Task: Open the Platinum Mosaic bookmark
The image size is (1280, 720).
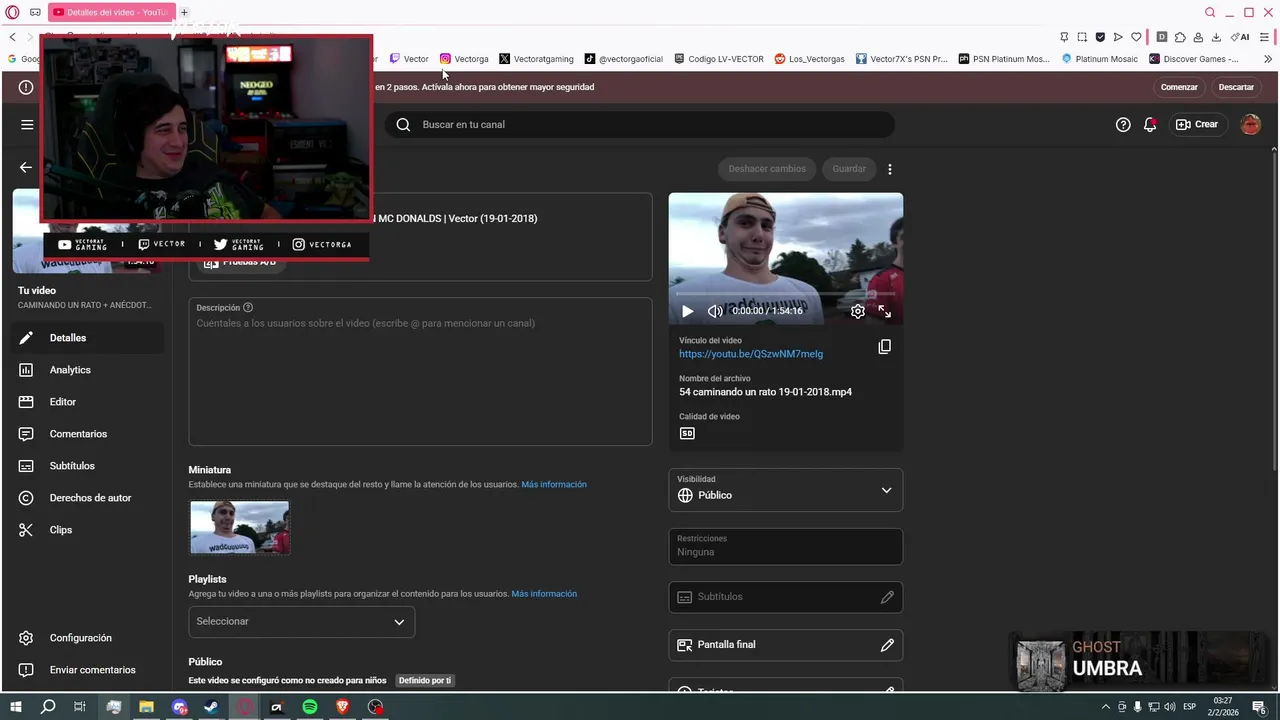Action: (1100, 59)
